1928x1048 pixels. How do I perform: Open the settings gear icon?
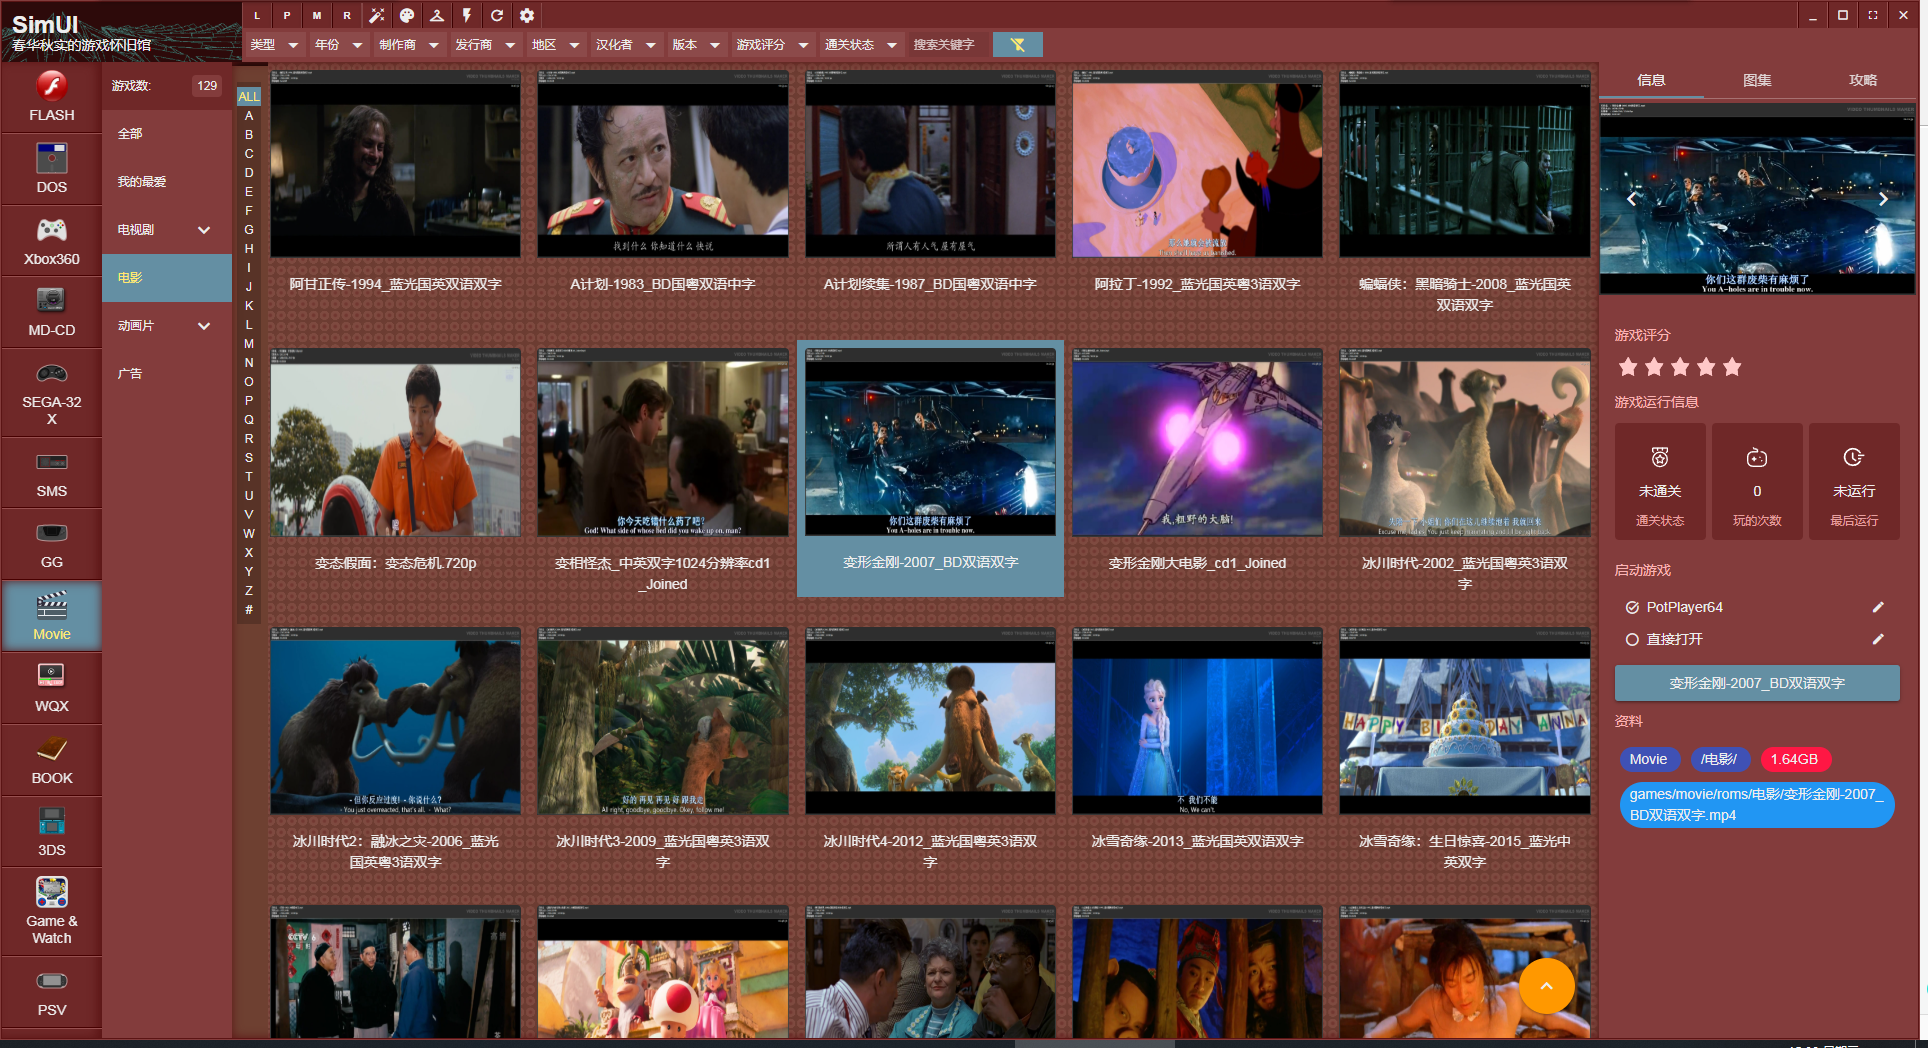[527, 15]
